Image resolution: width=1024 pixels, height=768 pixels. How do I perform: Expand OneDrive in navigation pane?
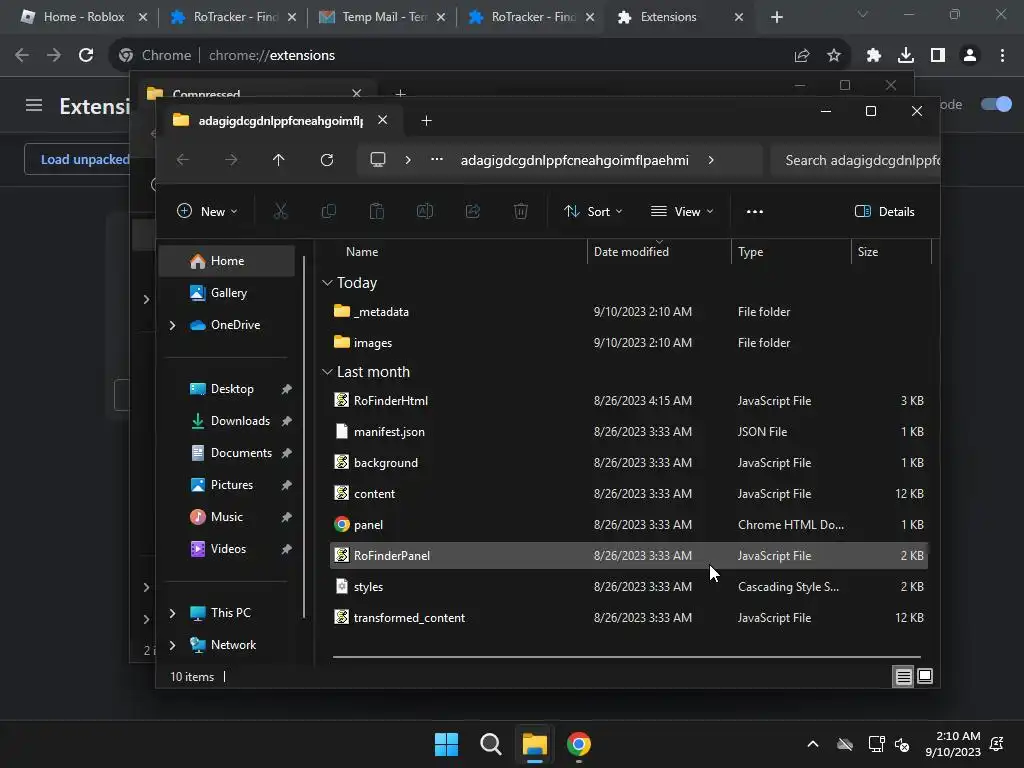coord(172,325)
